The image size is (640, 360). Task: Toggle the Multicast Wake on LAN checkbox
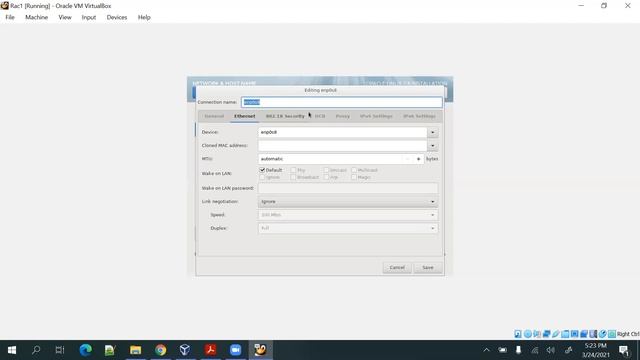tap(354, 170)
